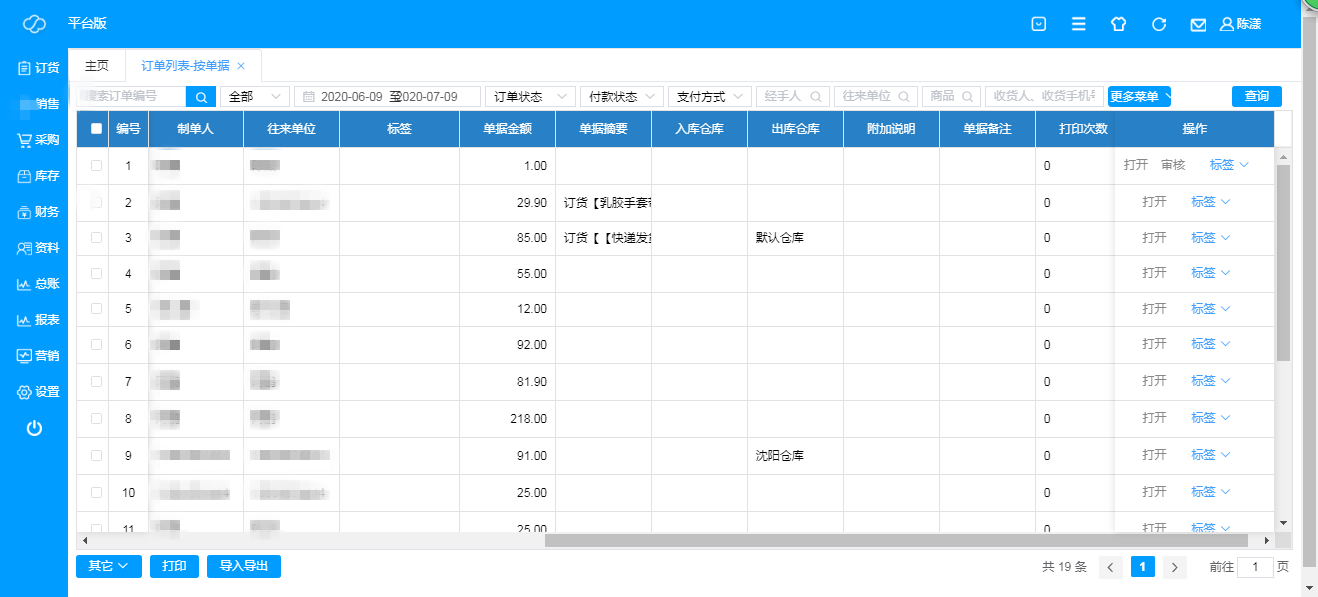Open the 总账 ledger module

[x=38, y=284]
